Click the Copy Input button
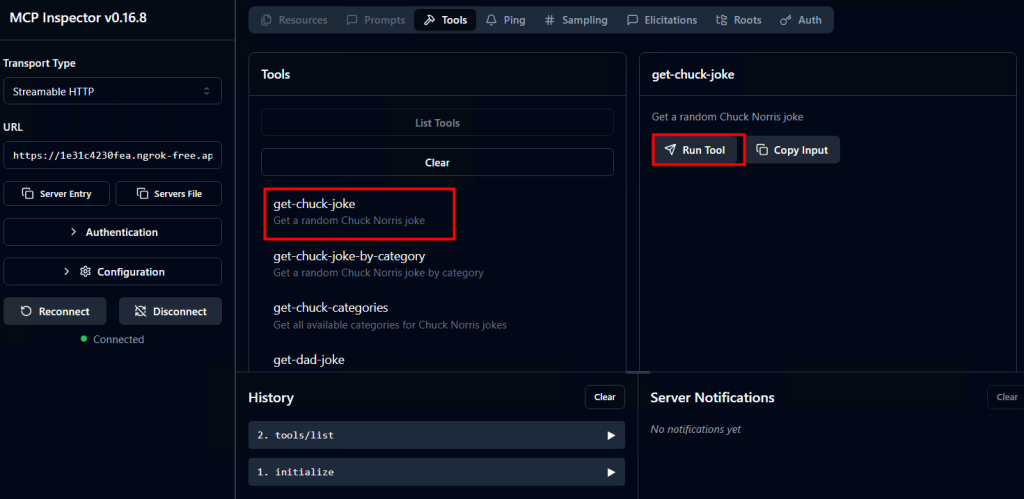1024x499 pixels. pyautogui.click(x=792, y=150)
